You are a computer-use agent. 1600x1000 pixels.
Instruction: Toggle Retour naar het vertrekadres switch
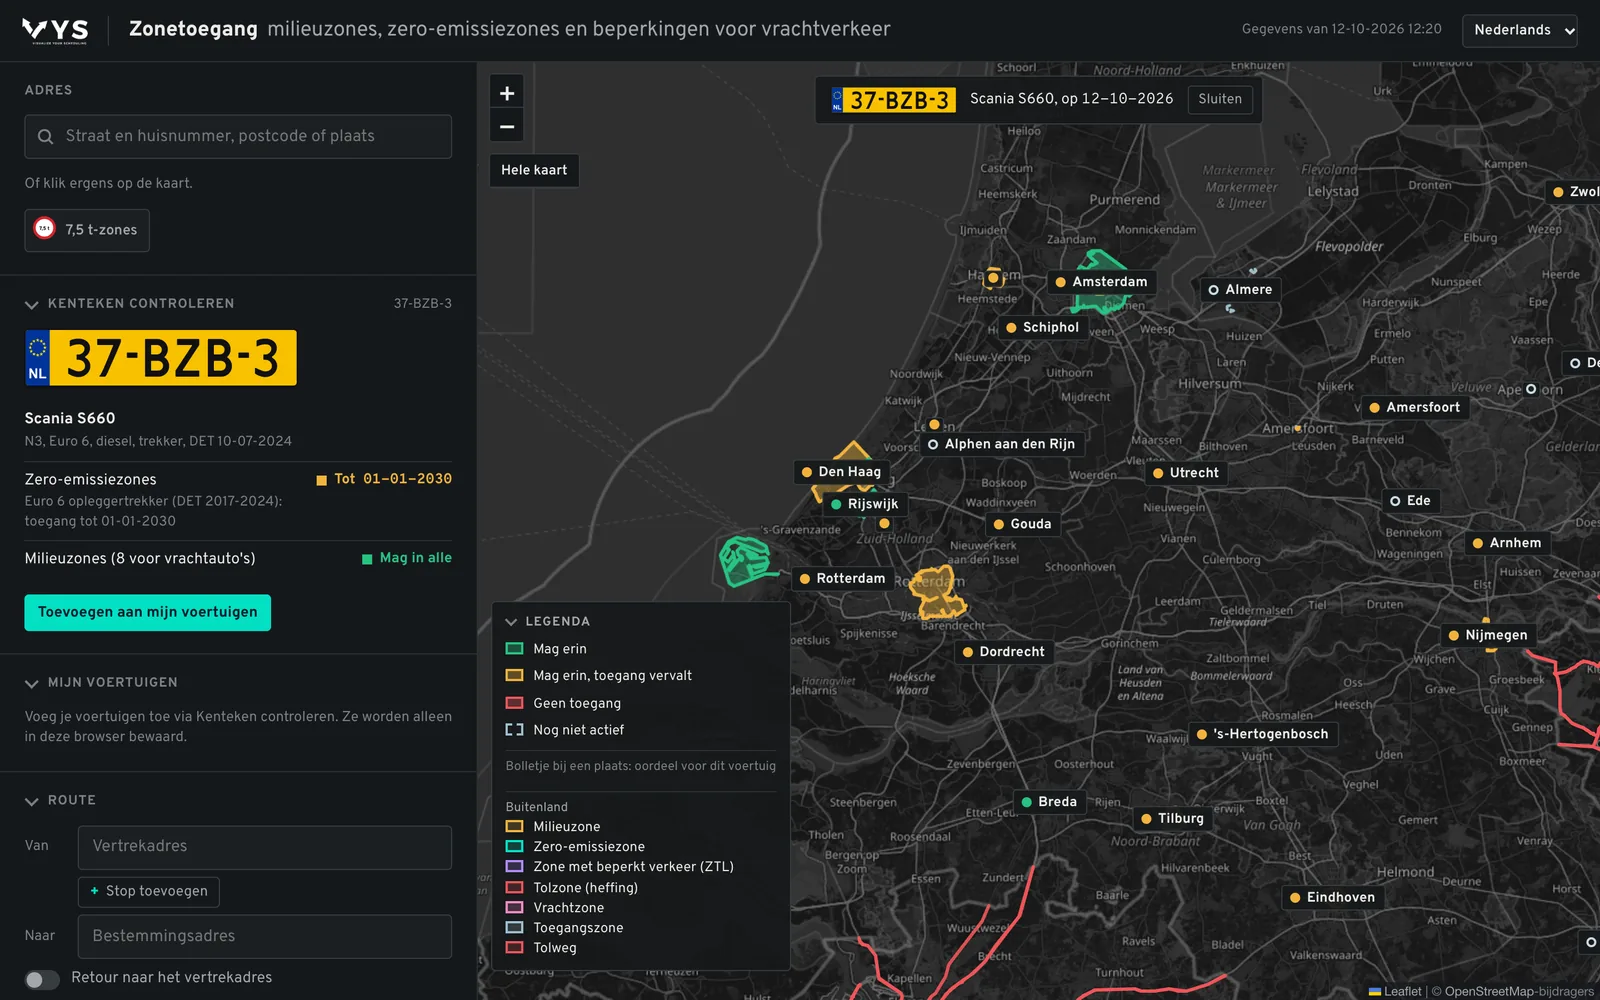point(42,979)
